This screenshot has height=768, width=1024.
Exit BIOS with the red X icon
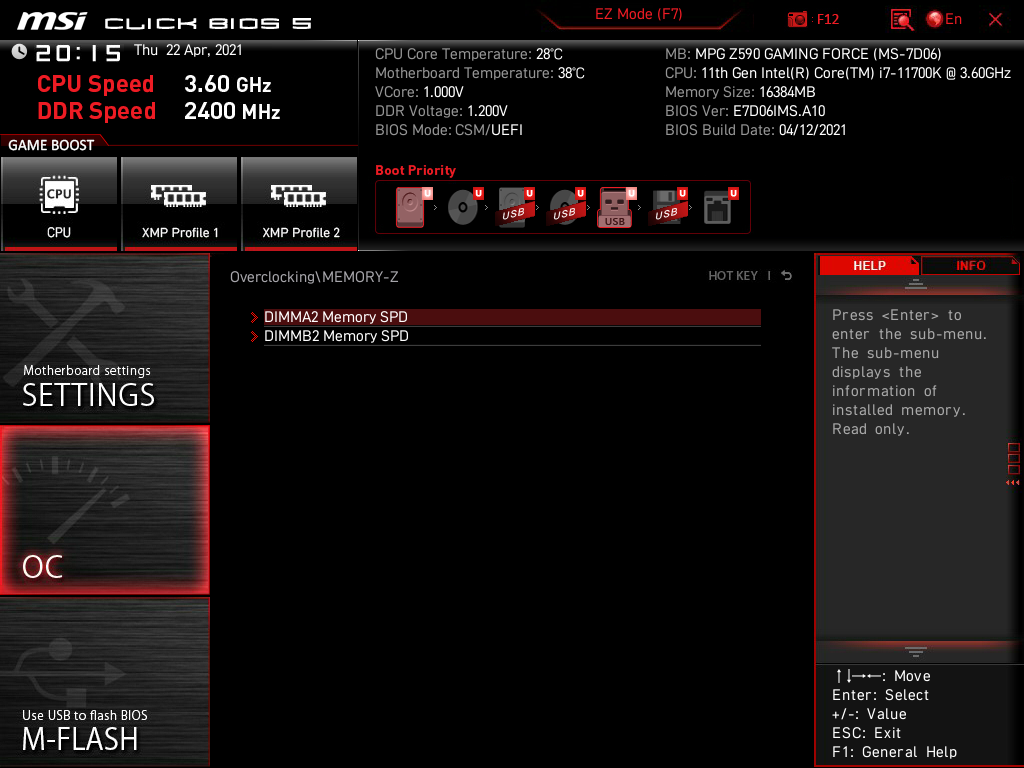995,20
